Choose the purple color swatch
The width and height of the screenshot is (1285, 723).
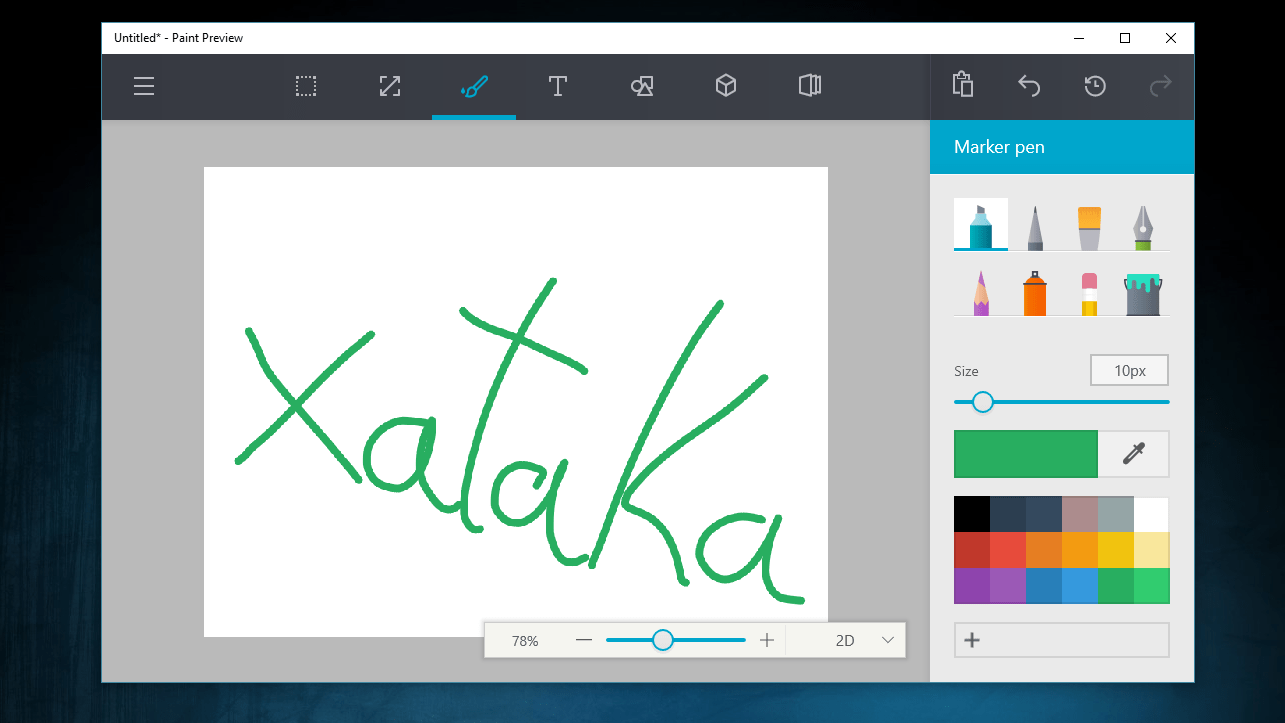point(972,586)
